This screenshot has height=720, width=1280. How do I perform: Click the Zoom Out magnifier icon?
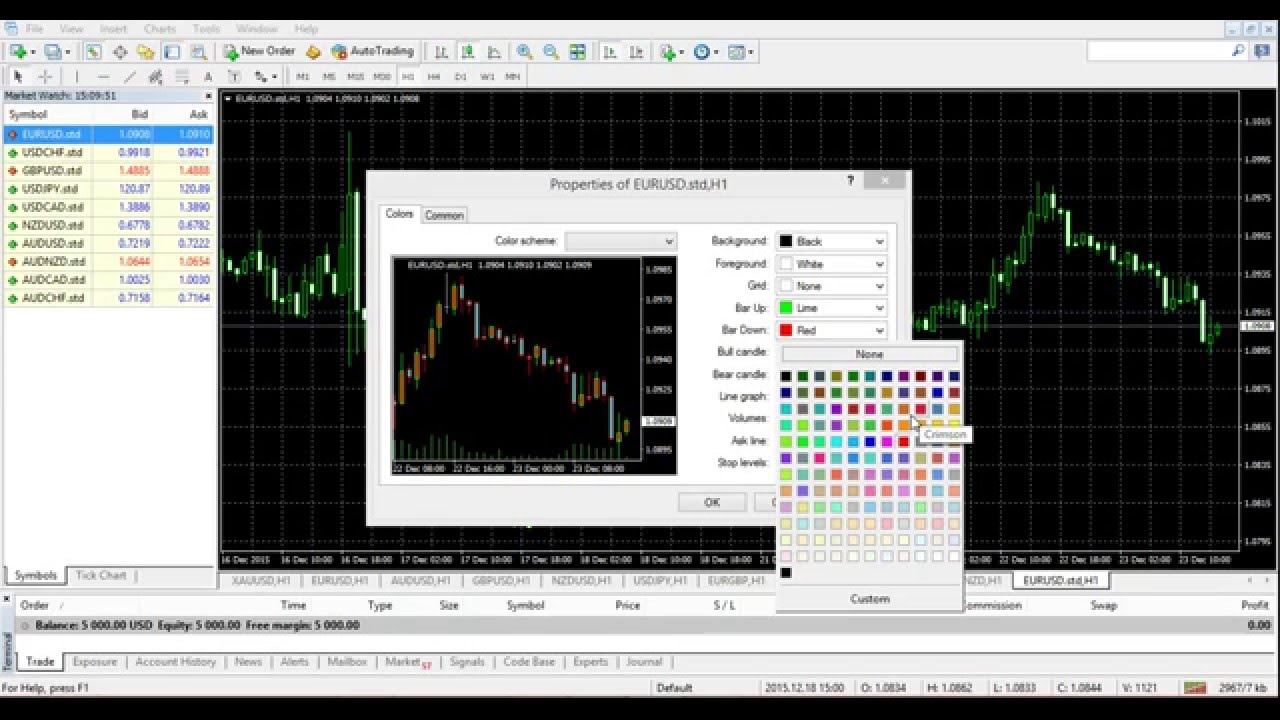click(551, 52)
